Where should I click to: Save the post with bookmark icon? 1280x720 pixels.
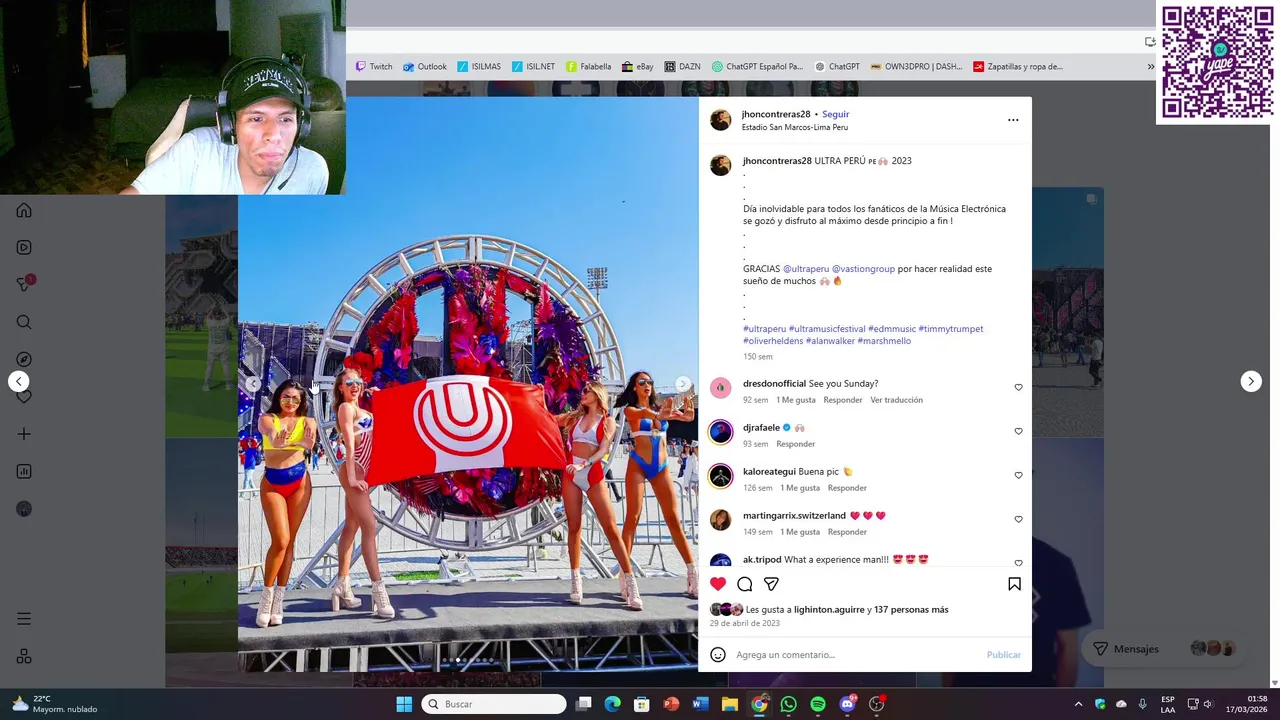1014,584
